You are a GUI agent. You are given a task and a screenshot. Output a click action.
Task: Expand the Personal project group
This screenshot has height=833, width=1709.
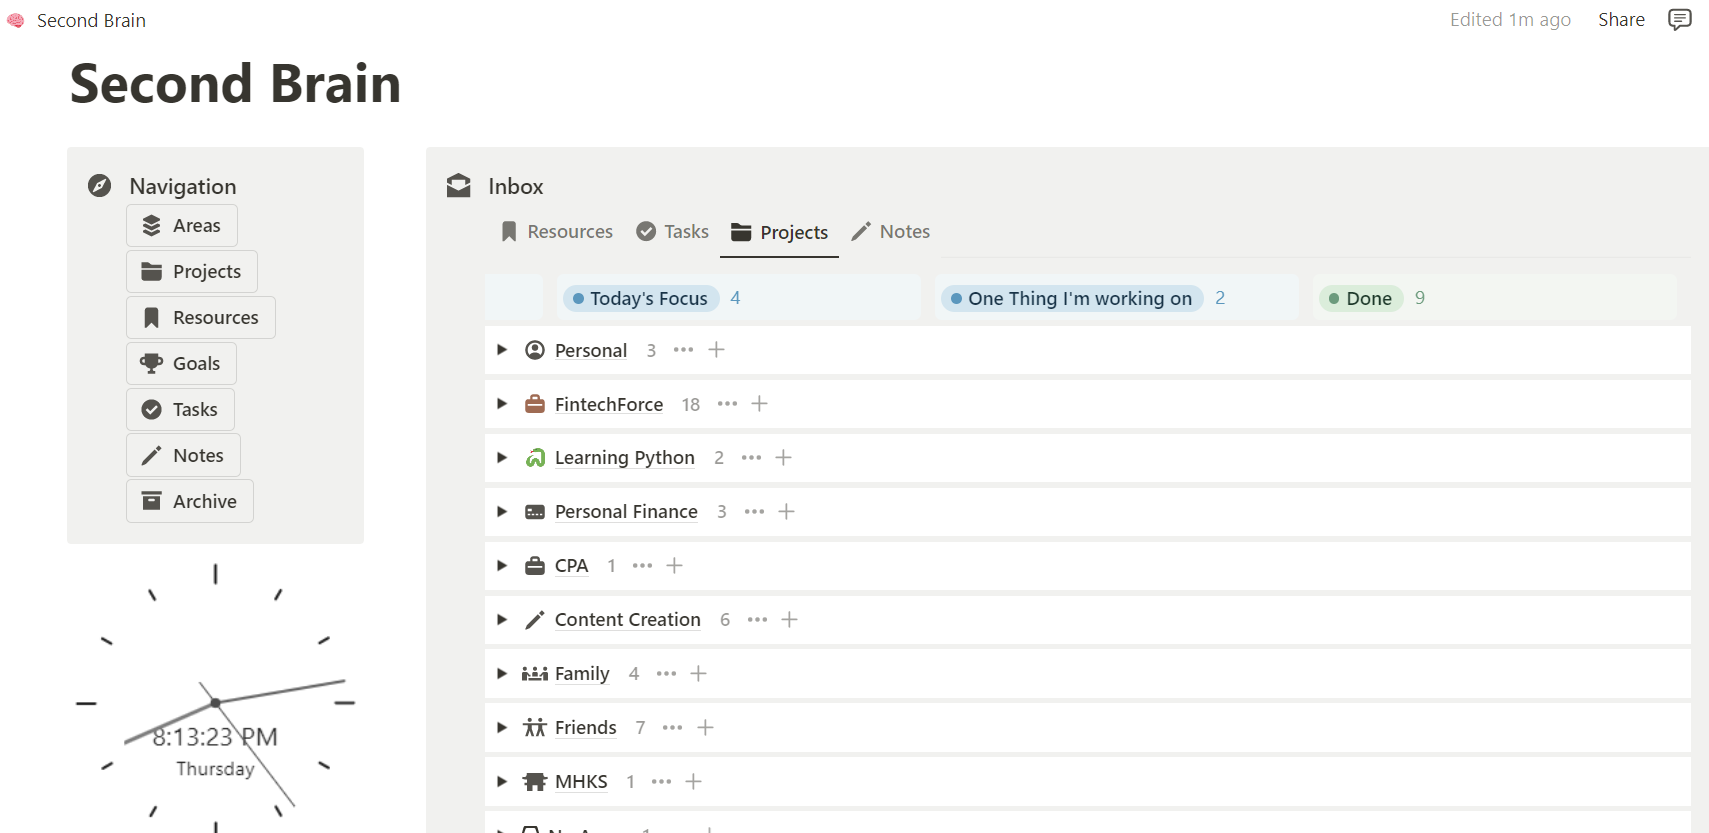tap(502, 350)
